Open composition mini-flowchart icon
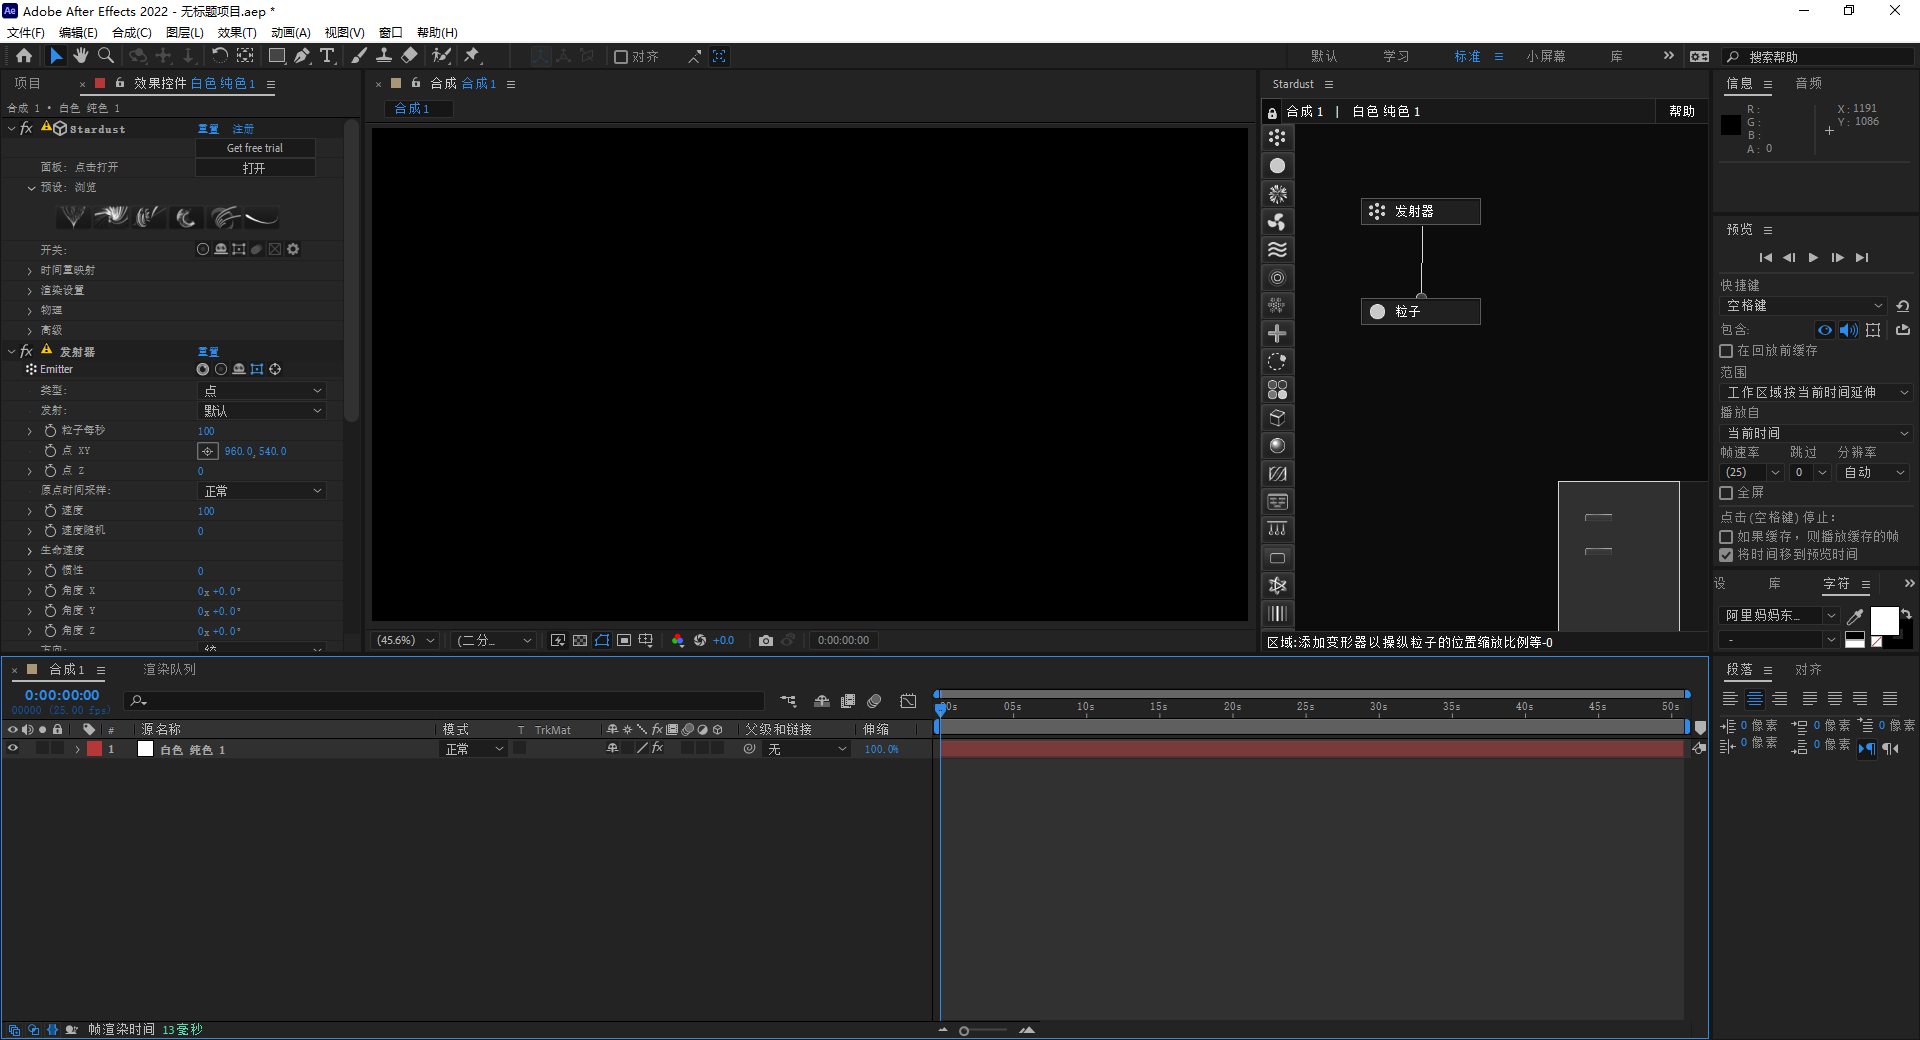Viewport: 1920px width, 1040px height. (x=789, y=701)
